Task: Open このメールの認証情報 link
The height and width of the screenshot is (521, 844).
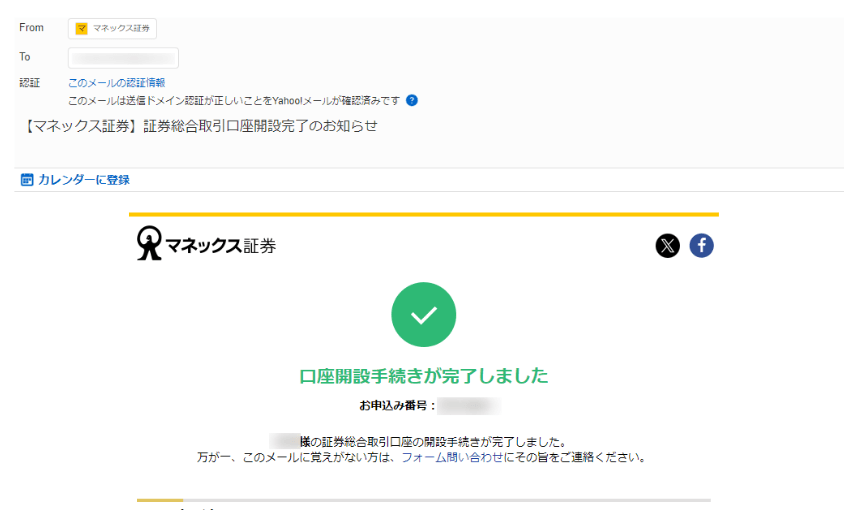Action: [x=116, y=83]
